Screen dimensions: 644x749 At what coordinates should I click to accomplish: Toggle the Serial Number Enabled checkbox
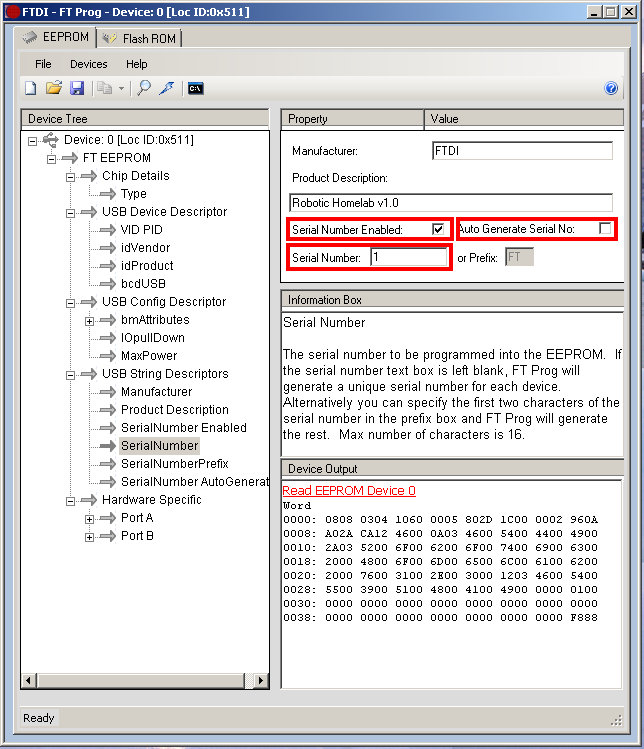438,229
